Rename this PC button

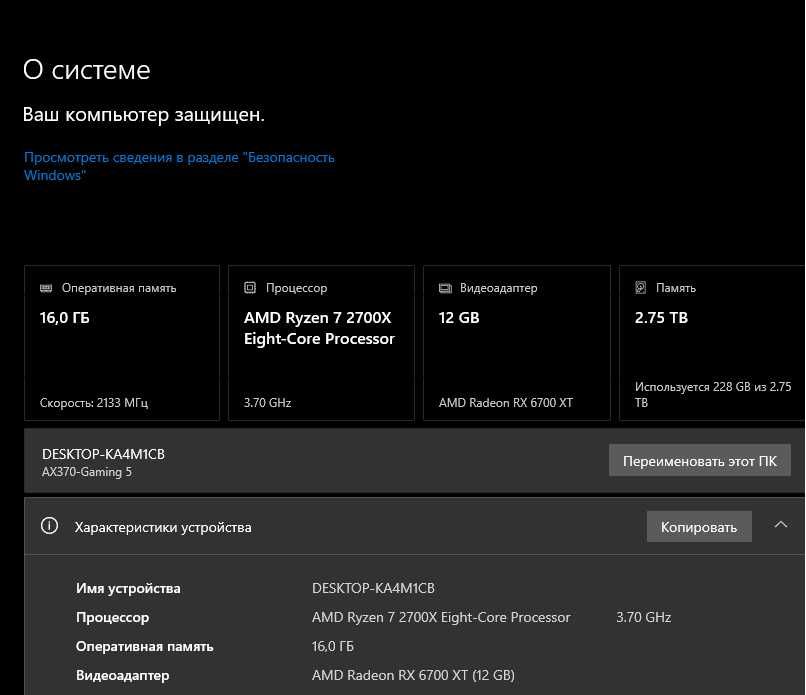(700, 461)
